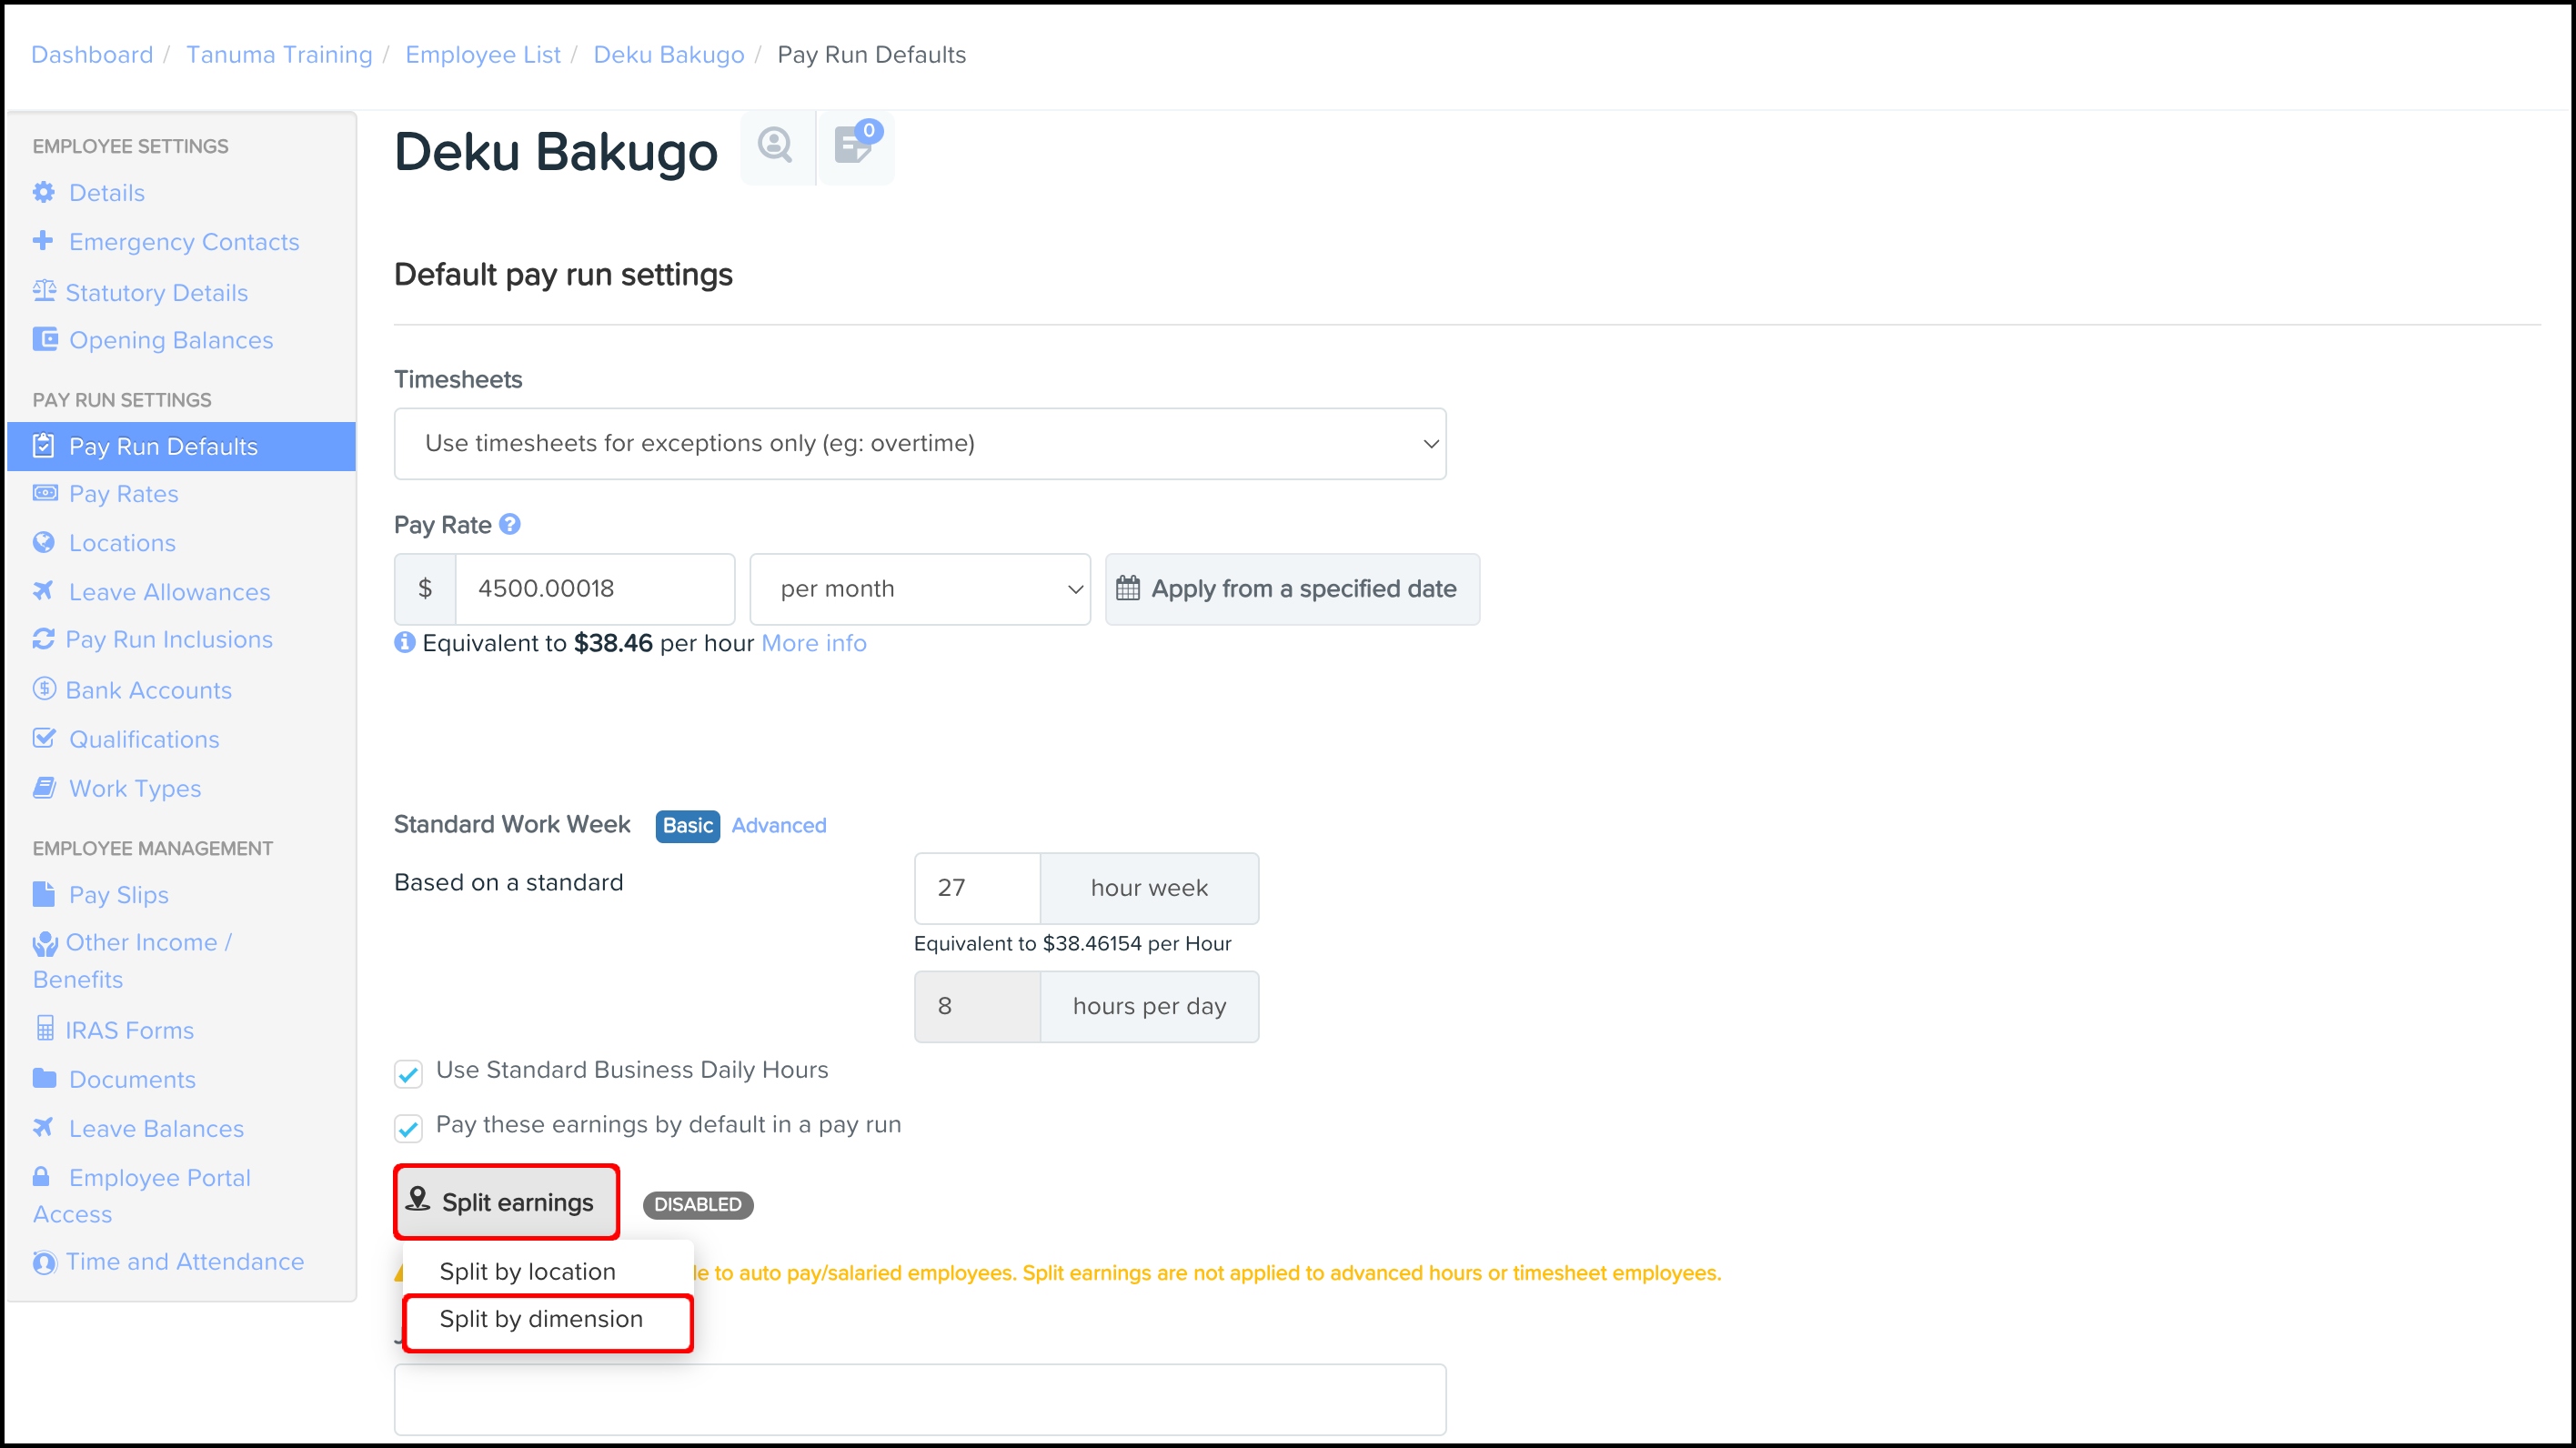Click the IRAS Forms calculator icon
The width and height of the screenshot is (2576, 1448).
click(x=45, y=1028)
